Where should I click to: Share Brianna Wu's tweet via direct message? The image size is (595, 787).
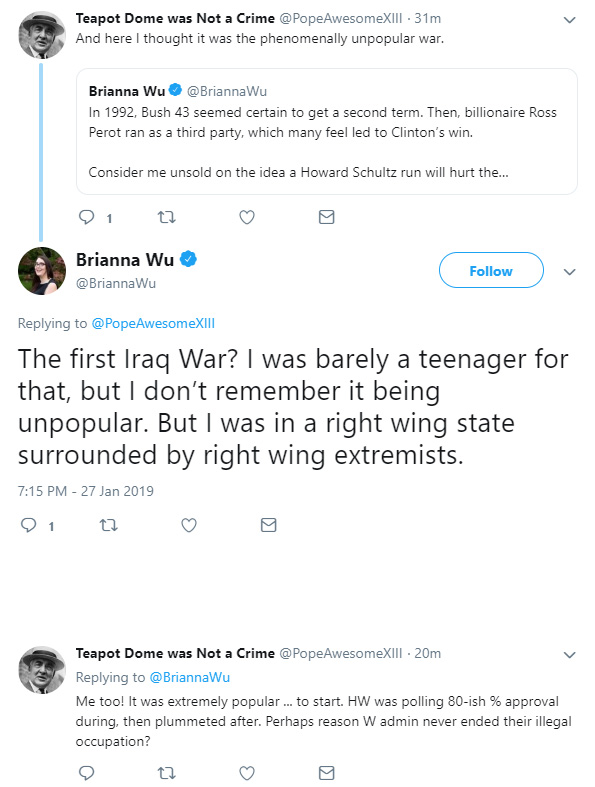click(269, 526)
